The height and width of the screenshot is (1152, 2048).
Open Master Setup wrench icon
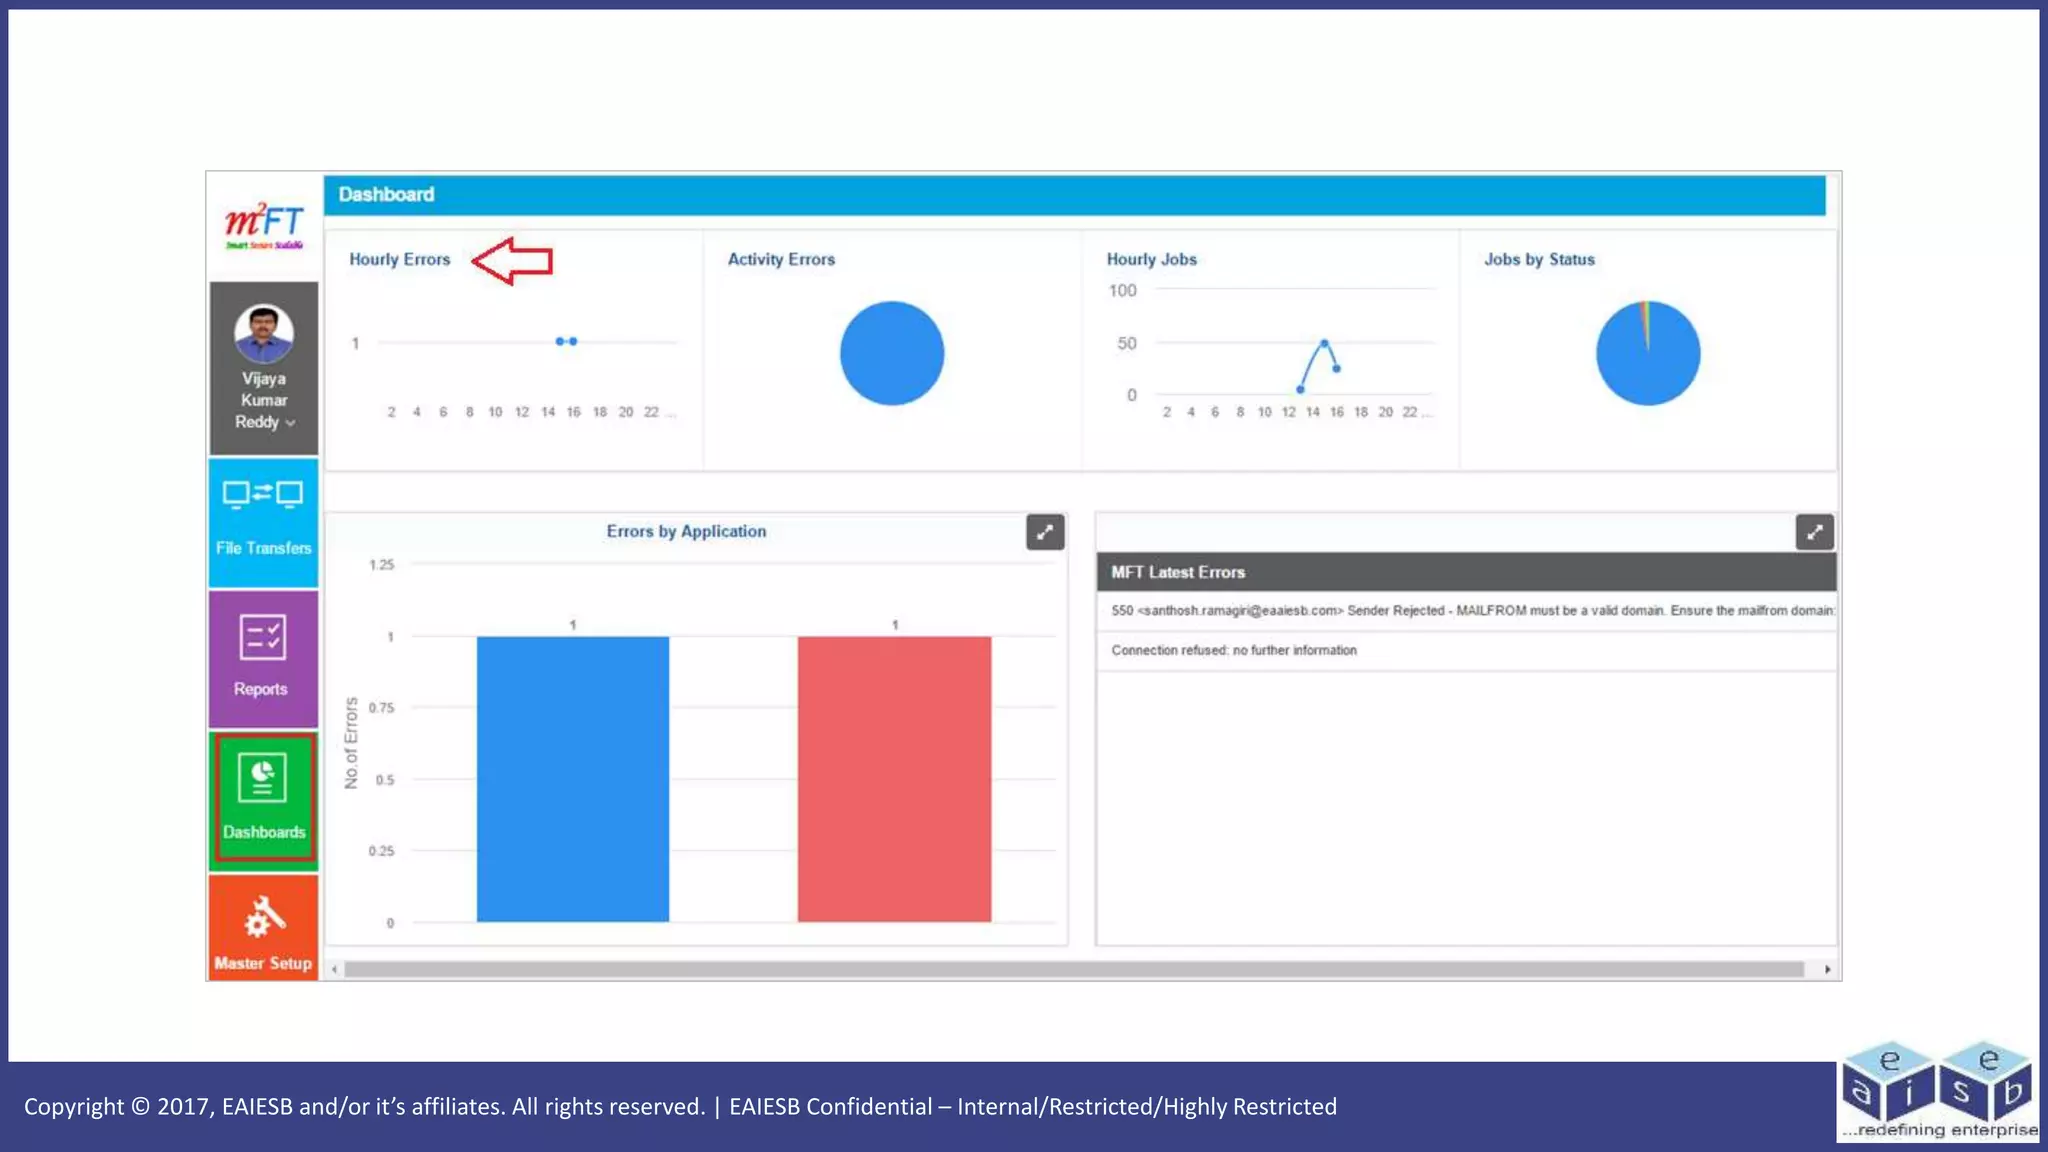point(264,917)
